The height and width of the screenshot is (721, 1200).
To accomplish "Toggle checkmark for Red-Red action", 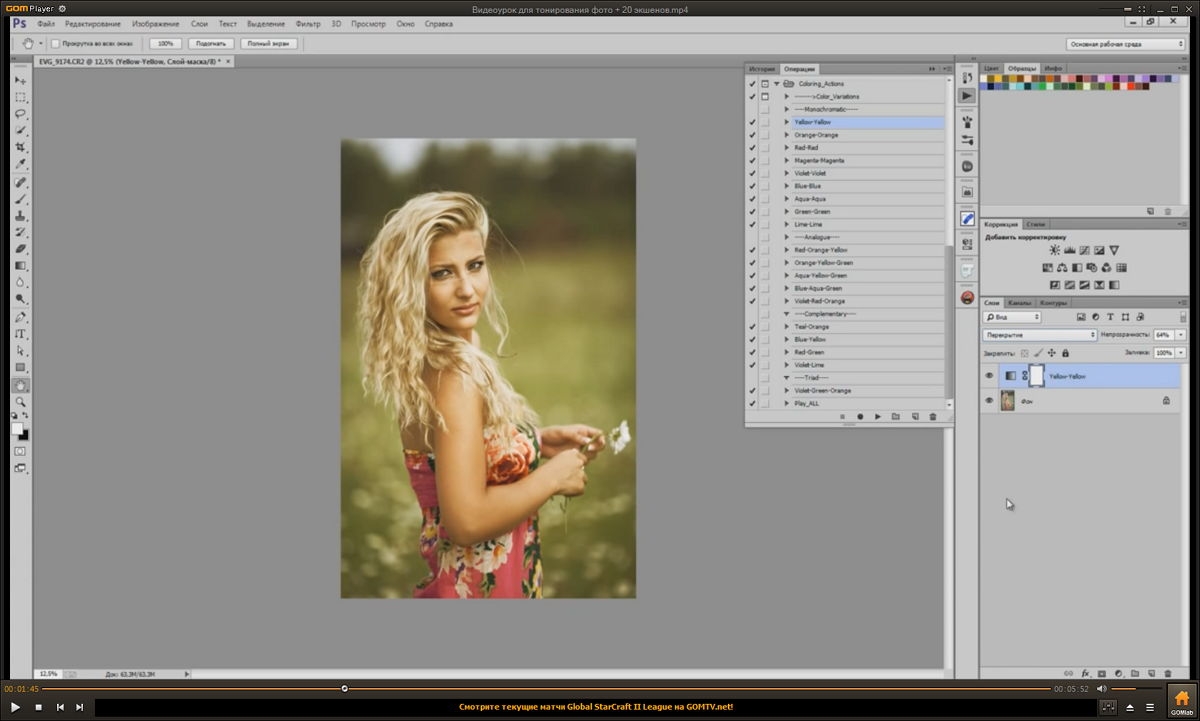I will coord(752,148).
